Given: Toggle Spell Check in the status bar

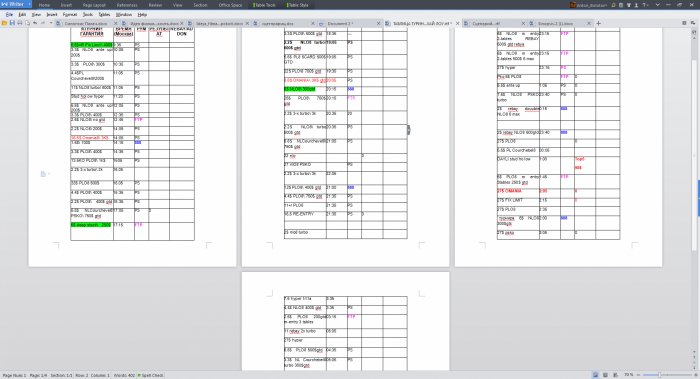Looking at the screenshot, I should (x=150, y=375).
